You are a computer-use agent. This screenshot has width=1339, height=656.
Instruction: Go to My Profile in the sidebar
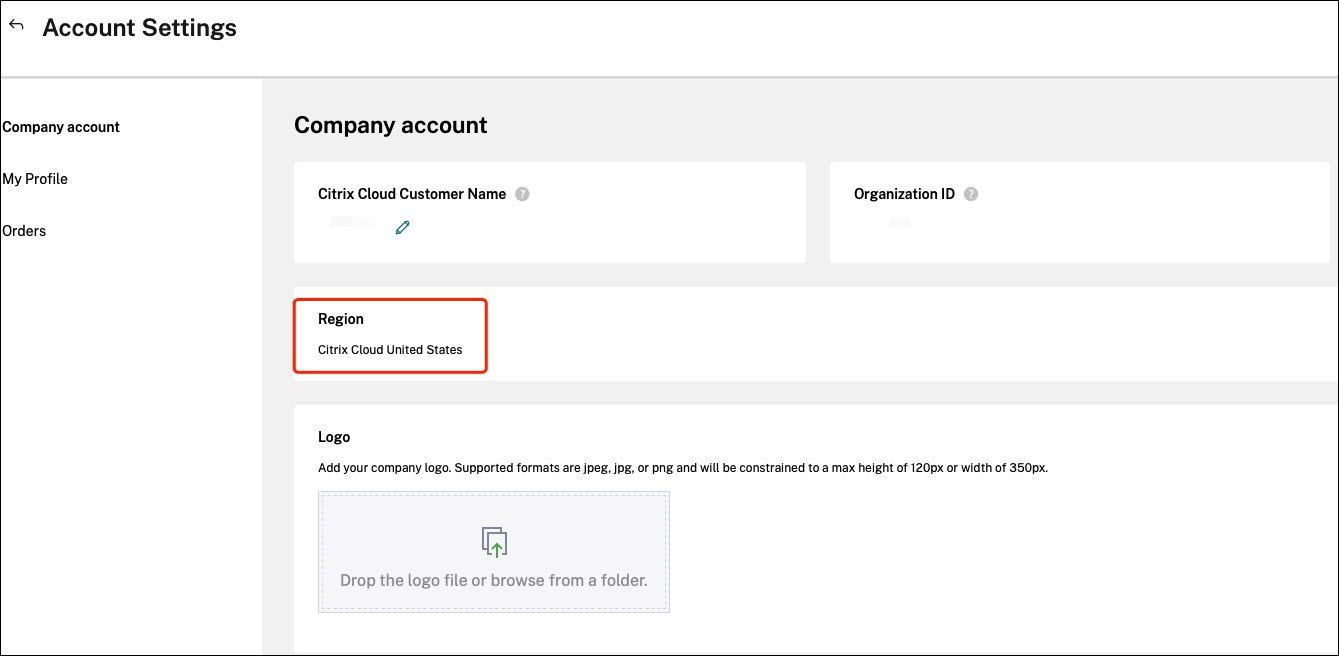tap(35, 179)
